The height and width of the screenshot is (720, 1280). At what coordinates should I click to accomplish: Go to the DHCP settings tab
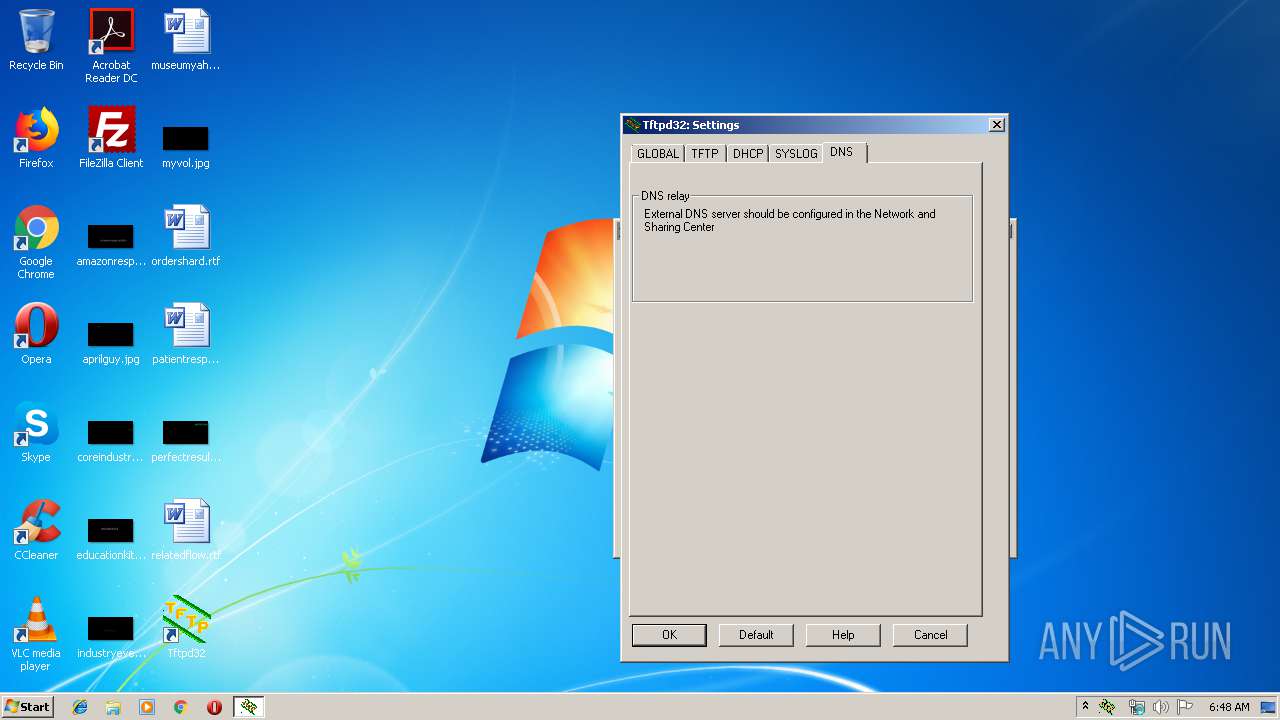[x=748, y=153]
